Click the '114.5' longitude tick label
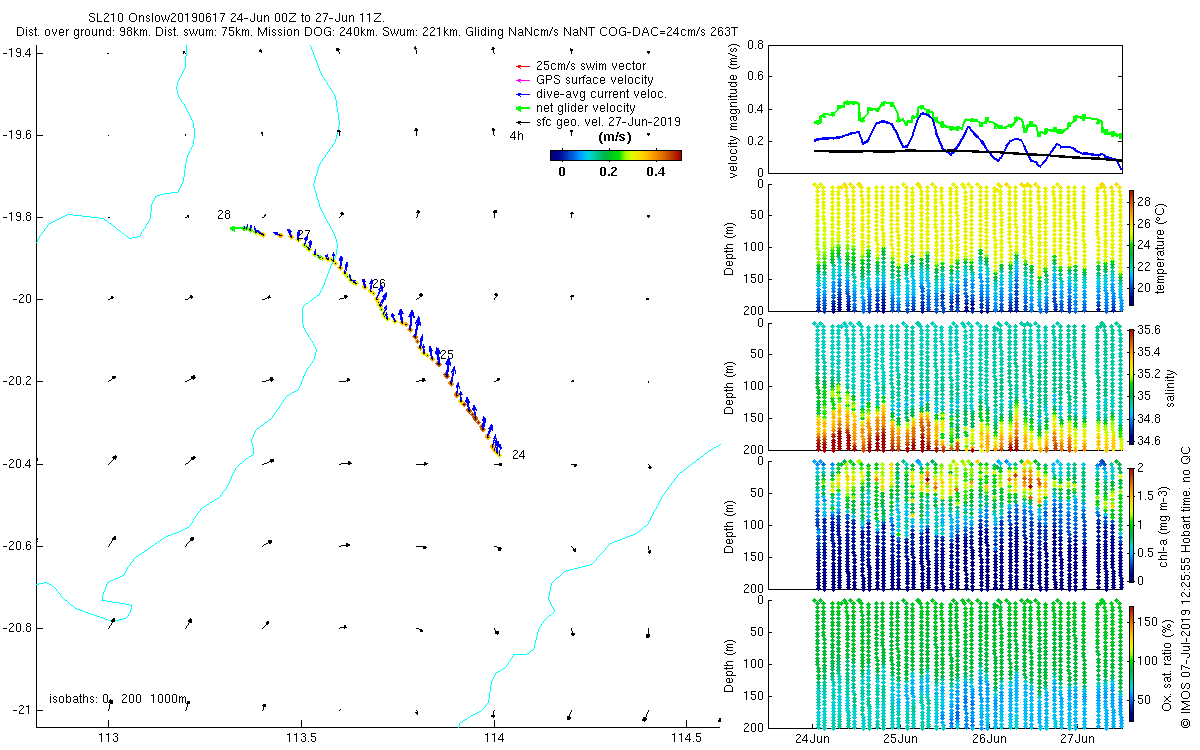This screenshot has height=750, width=1200. pos(685,738)
